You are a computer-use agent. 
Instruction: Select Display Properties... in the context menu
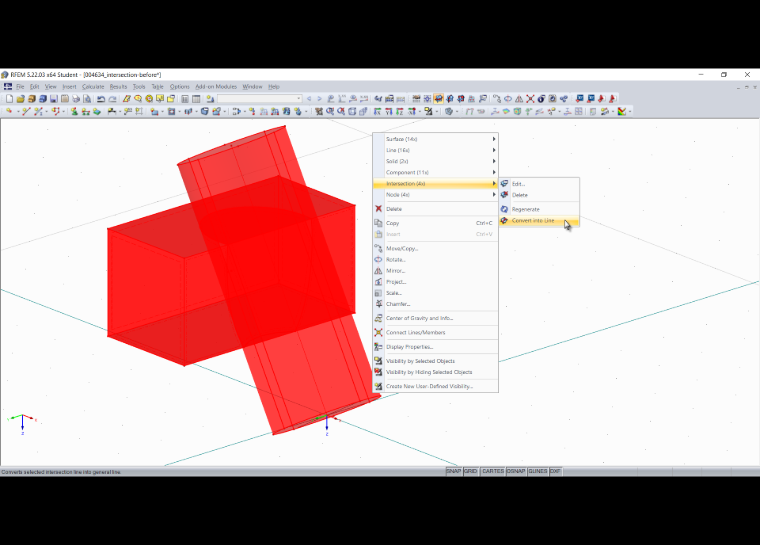coord(435,347)
